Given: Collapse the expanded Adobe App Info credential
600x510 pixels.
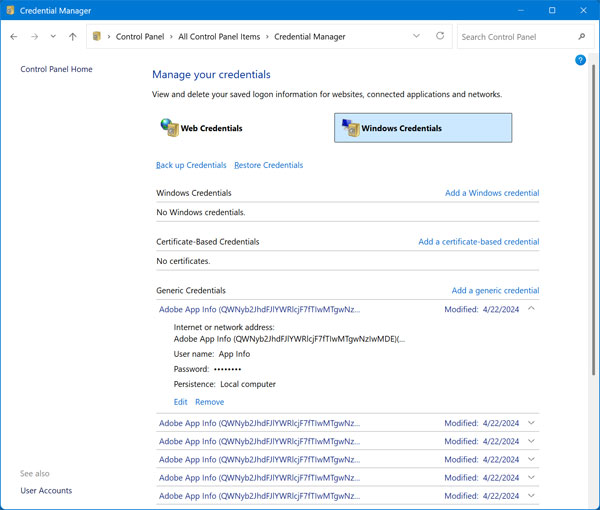Looking at the screenshot, I should [531, 308].
